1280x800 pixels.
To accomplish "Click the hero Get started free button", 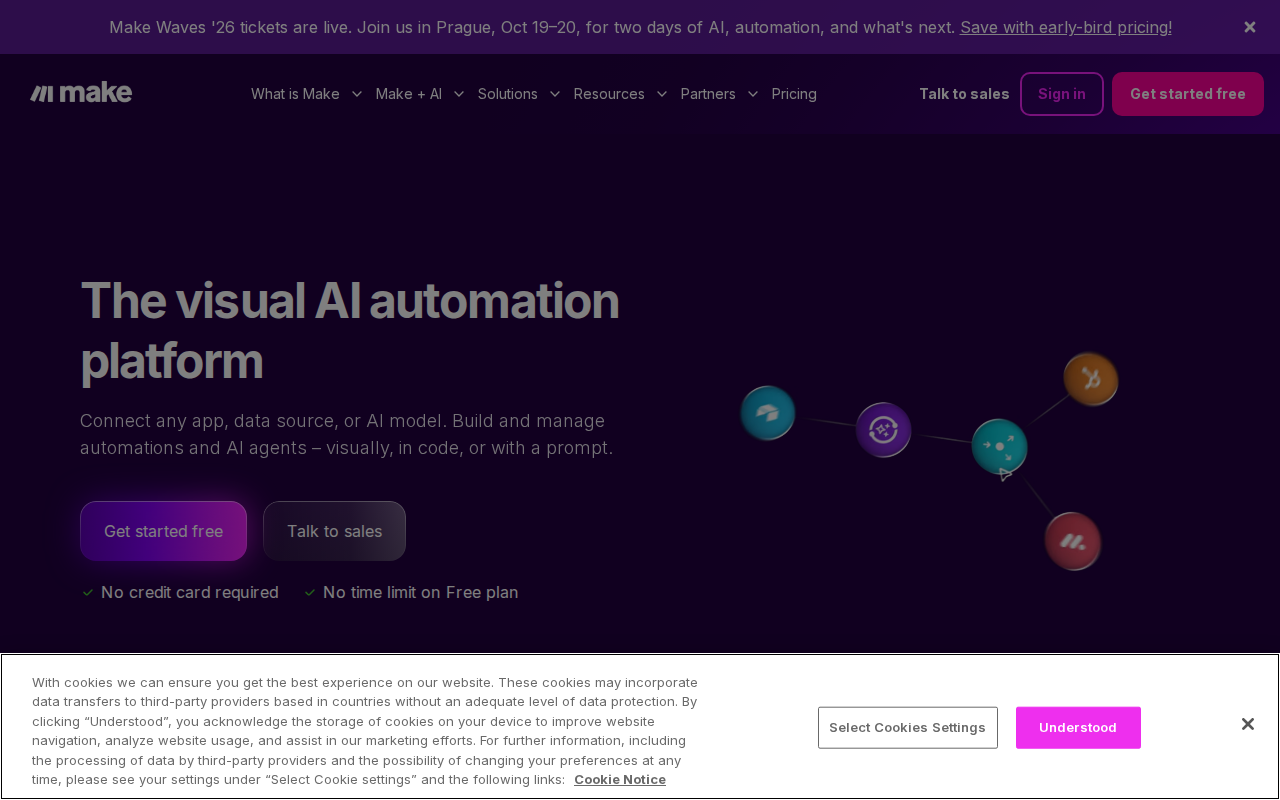I will (x=163, y=531).
